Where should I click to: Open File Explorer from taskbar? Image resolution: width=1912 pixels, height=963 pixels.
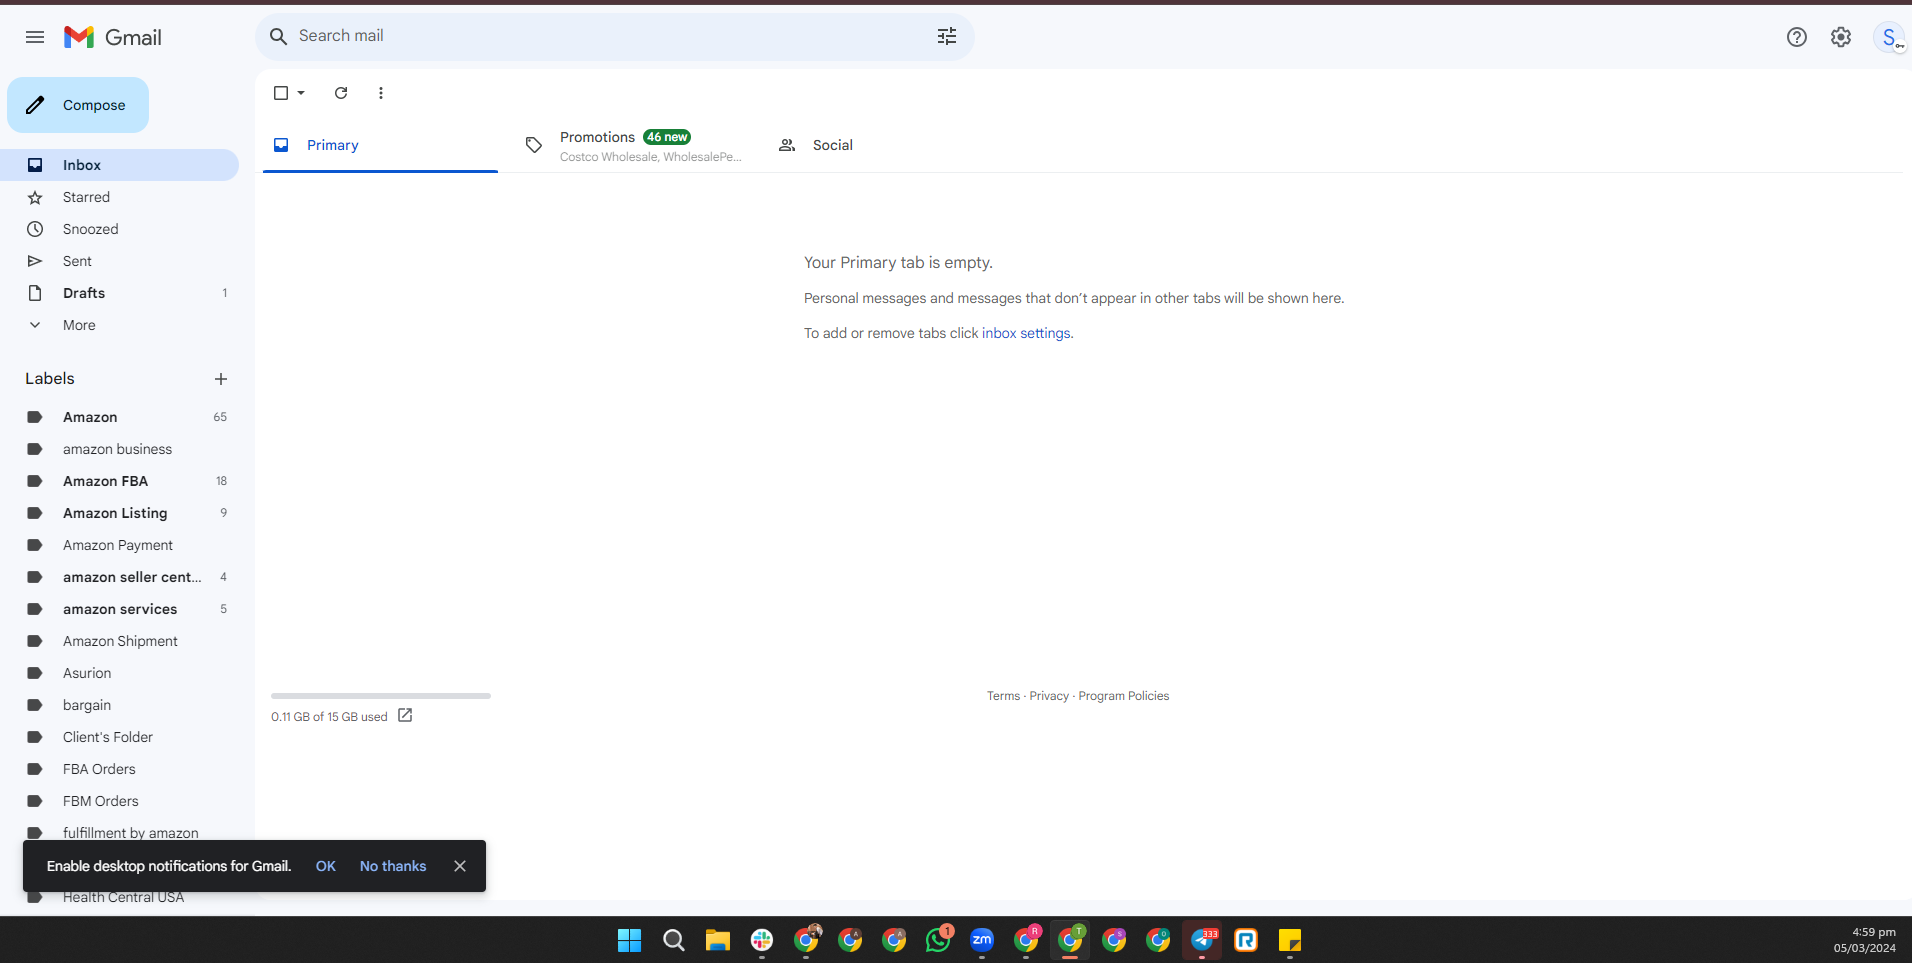click(718, 940)
